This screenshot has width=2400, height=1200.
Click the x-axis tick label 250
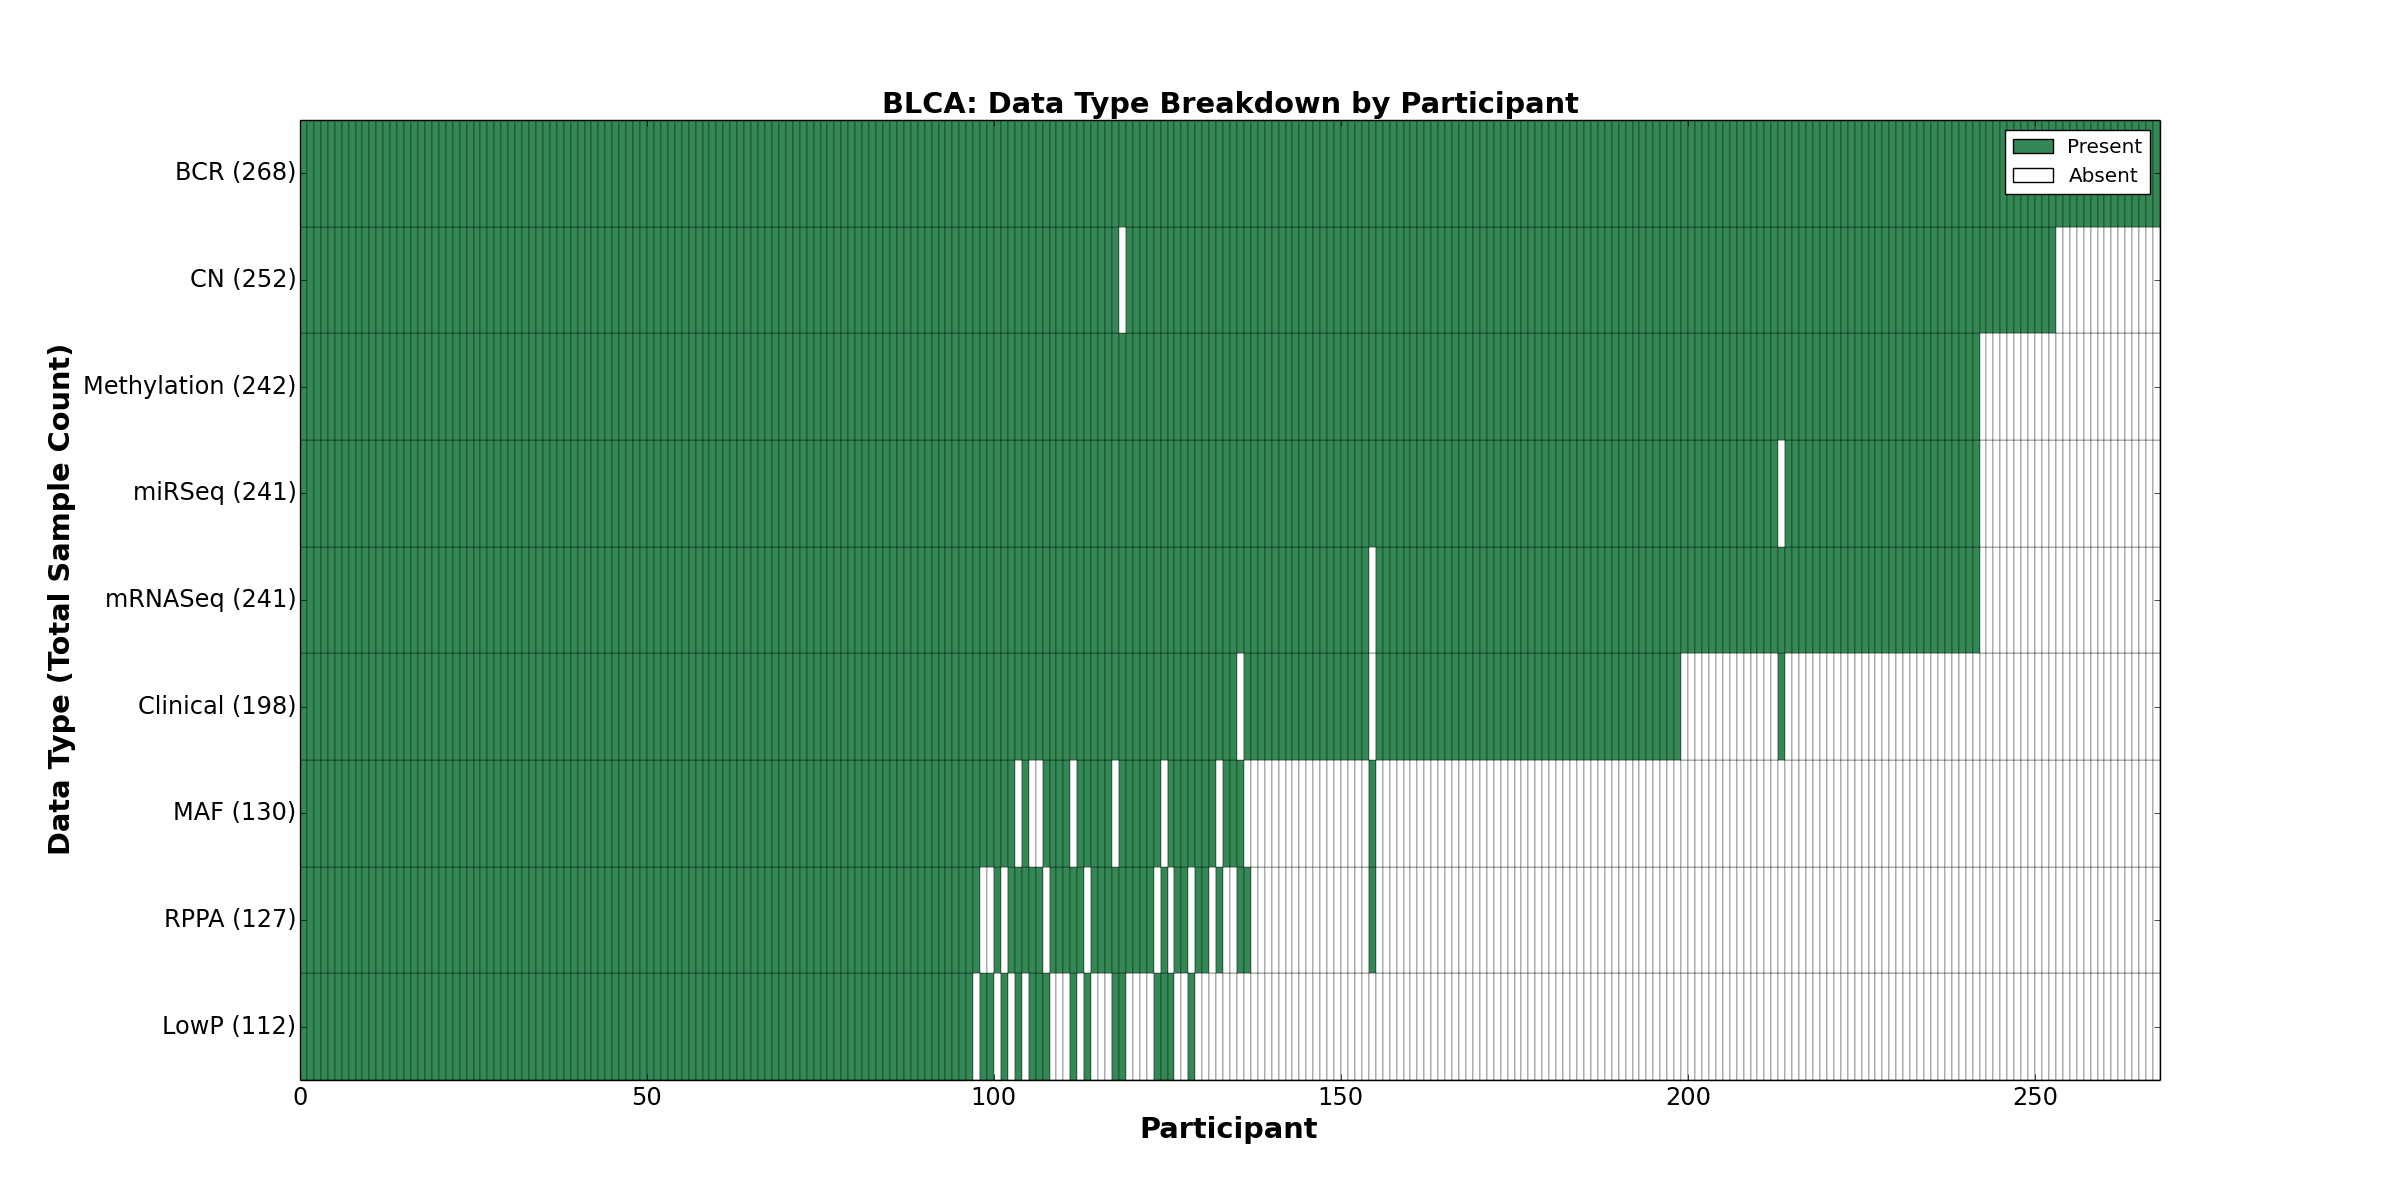click(x=2034, y=1097)
